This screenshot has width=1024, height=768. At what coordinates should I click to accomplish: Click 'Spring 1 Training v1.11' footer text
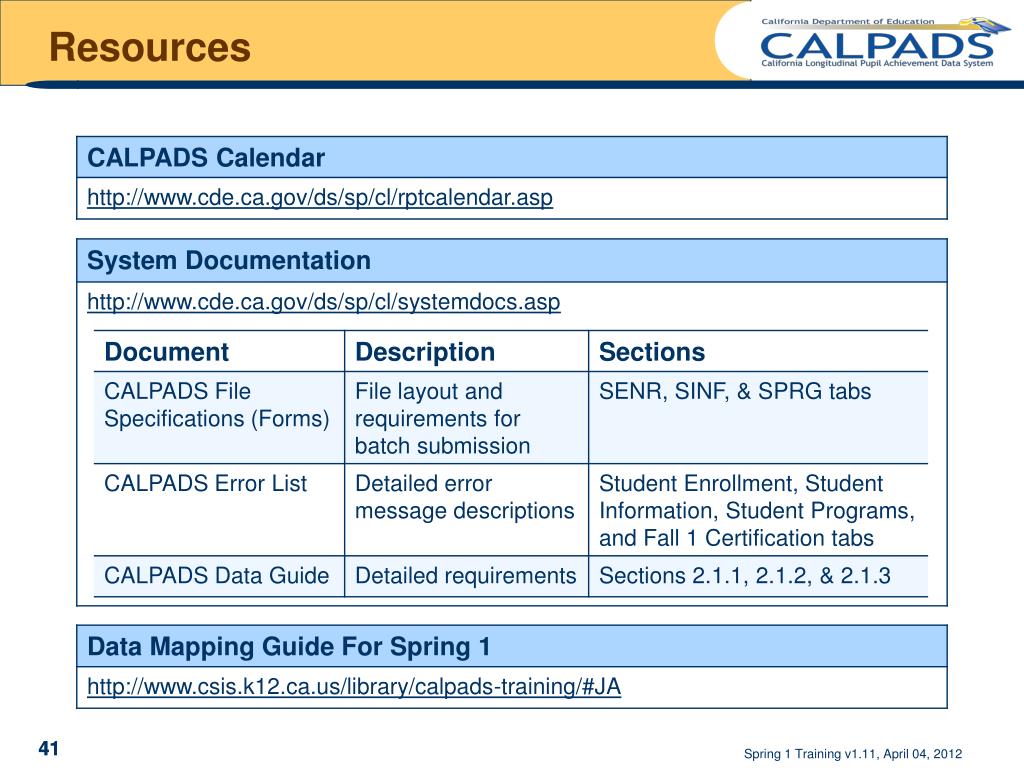point(853,754)
